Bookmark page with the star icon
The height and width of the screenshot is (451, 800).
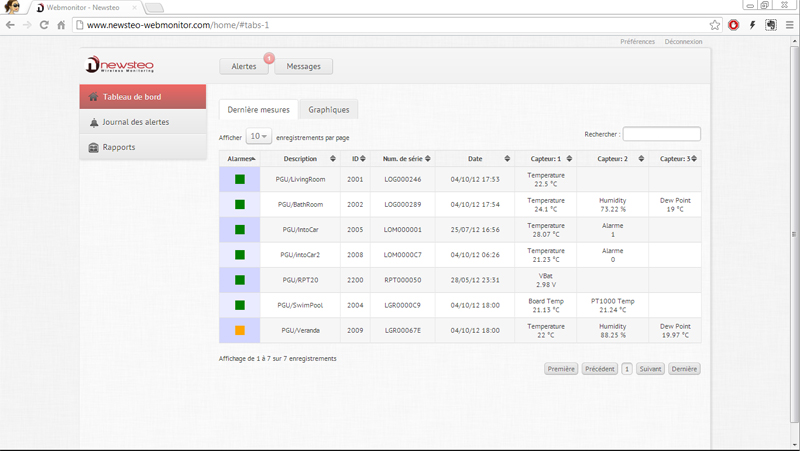(x=715, y=25)
